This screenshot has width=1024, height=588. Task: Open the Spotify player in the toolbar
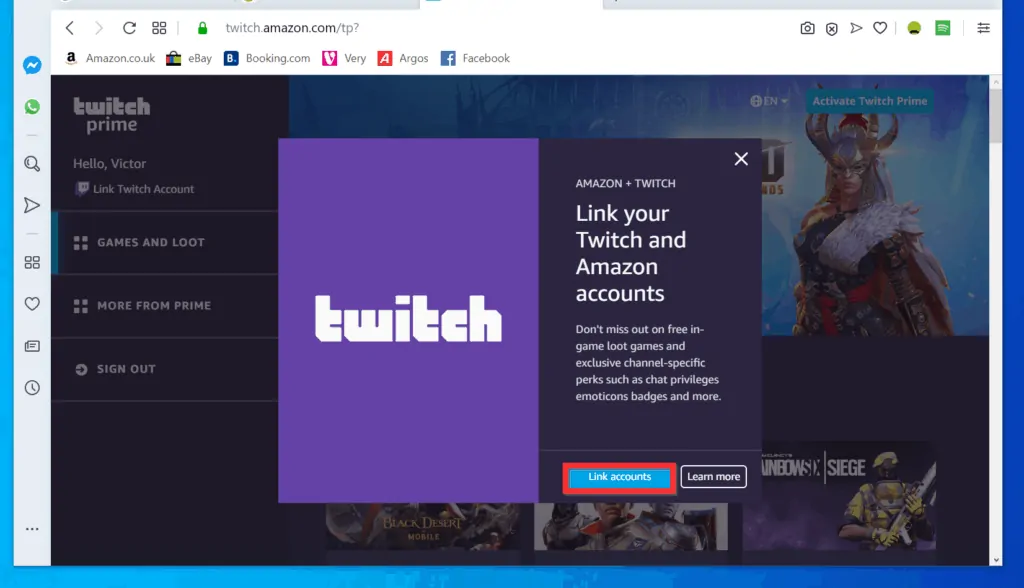(x=941, y=29)
